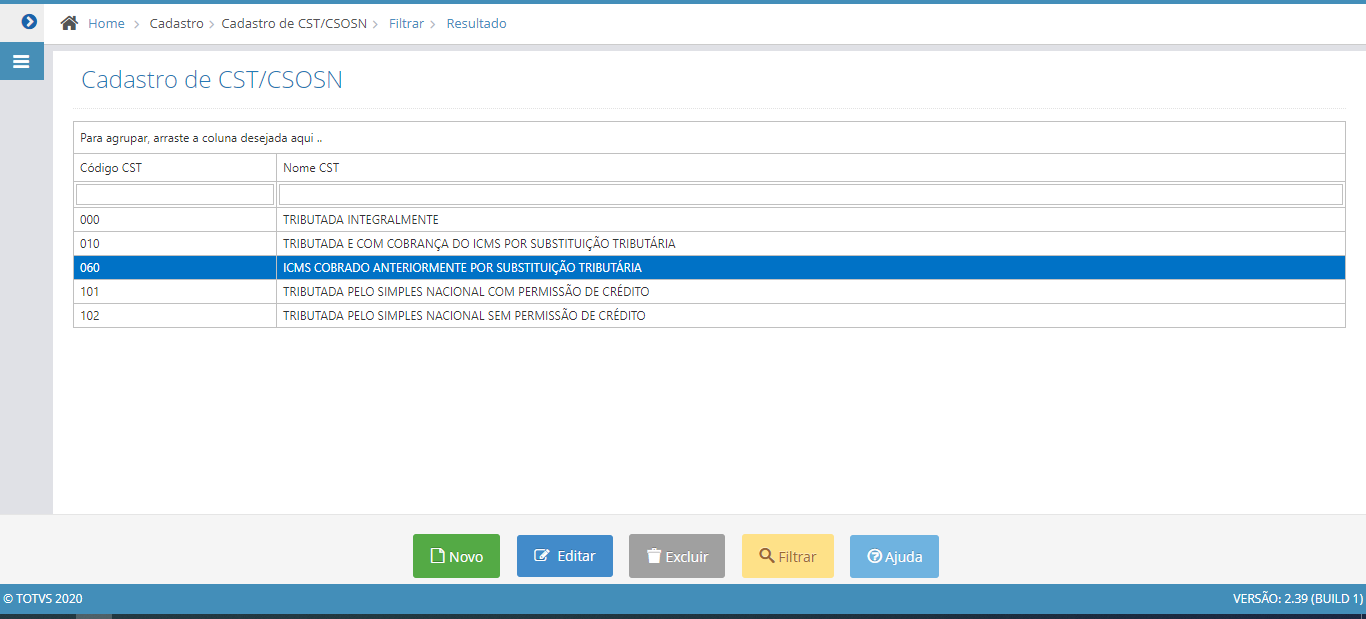1366x619 pixels.
Task: Go to Filtrar breadcrumb
Action: [406, 23]
